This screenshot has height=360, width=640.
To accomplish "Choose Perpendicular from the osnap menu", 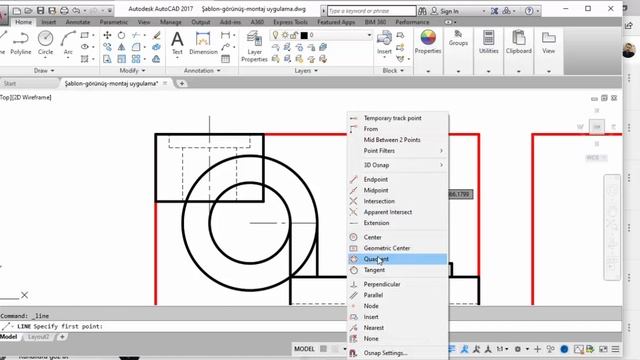I will coord(398,284).
